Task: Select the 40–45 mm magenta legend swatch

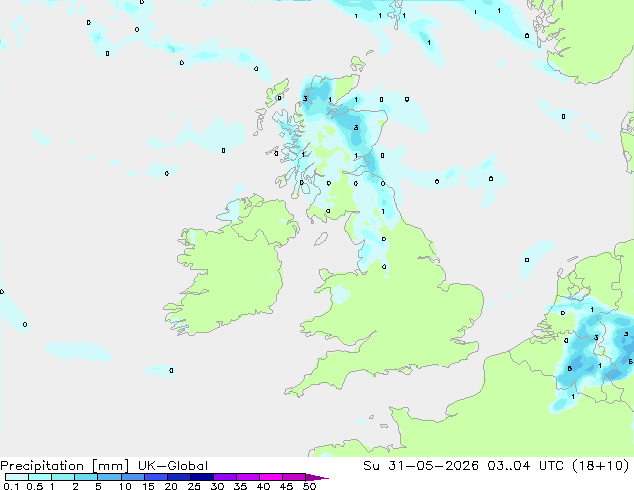Action: pyautogui.click(x=271, y=477)
